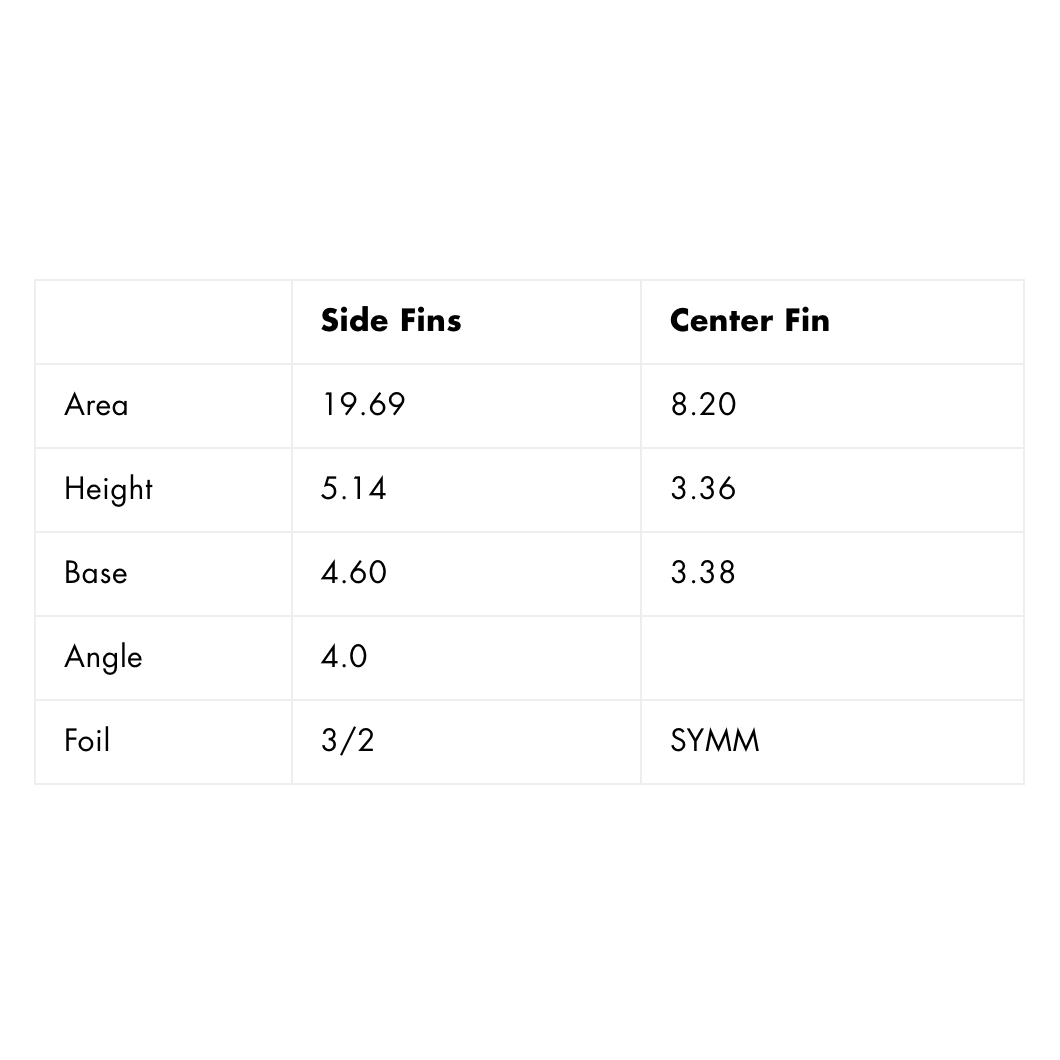The image size is (1060, 1060).
Task: Click the Center Fin column header
Action: point(749,321)
